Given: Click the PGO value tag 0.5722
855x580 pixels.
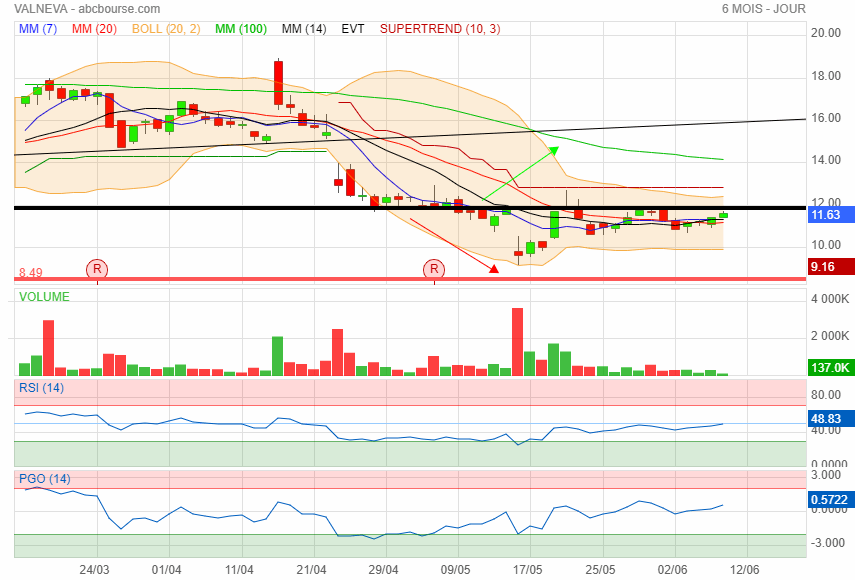Looking at the screenshot, I should 831,500.
